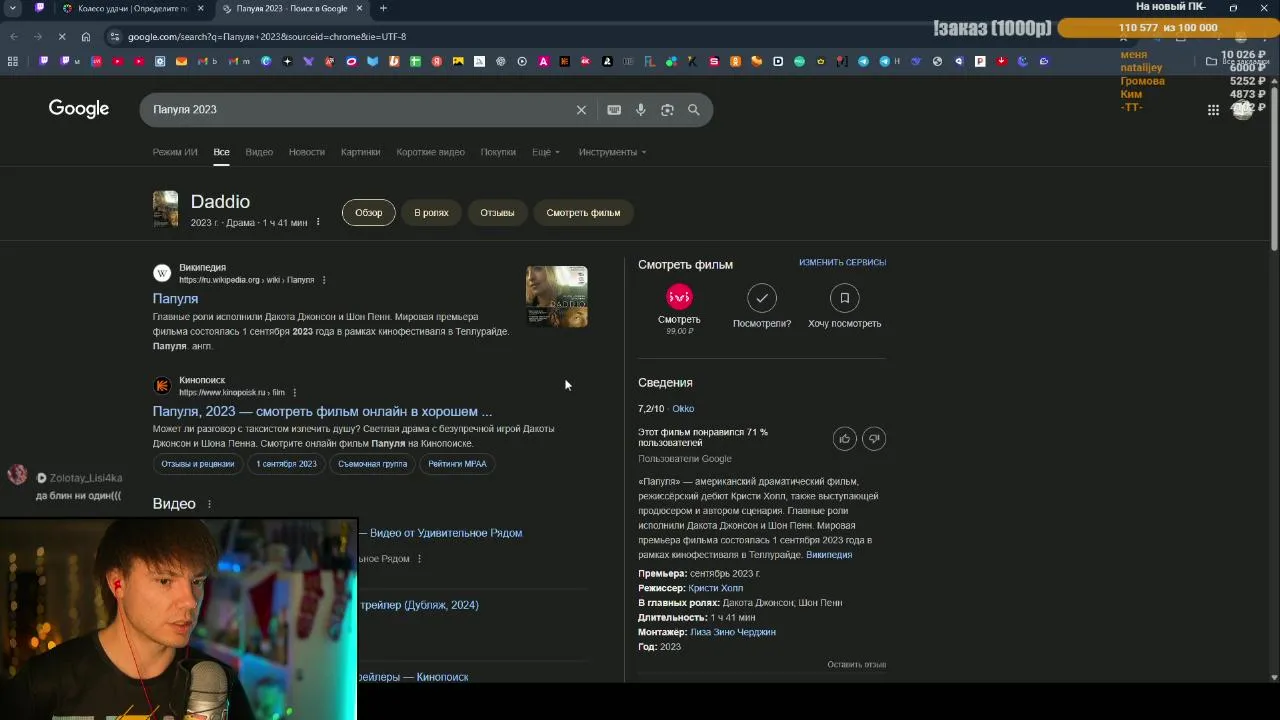Click the Рейтинги MPAA chip
This screenshot has height=720, width=1280.
click(457, 464)
